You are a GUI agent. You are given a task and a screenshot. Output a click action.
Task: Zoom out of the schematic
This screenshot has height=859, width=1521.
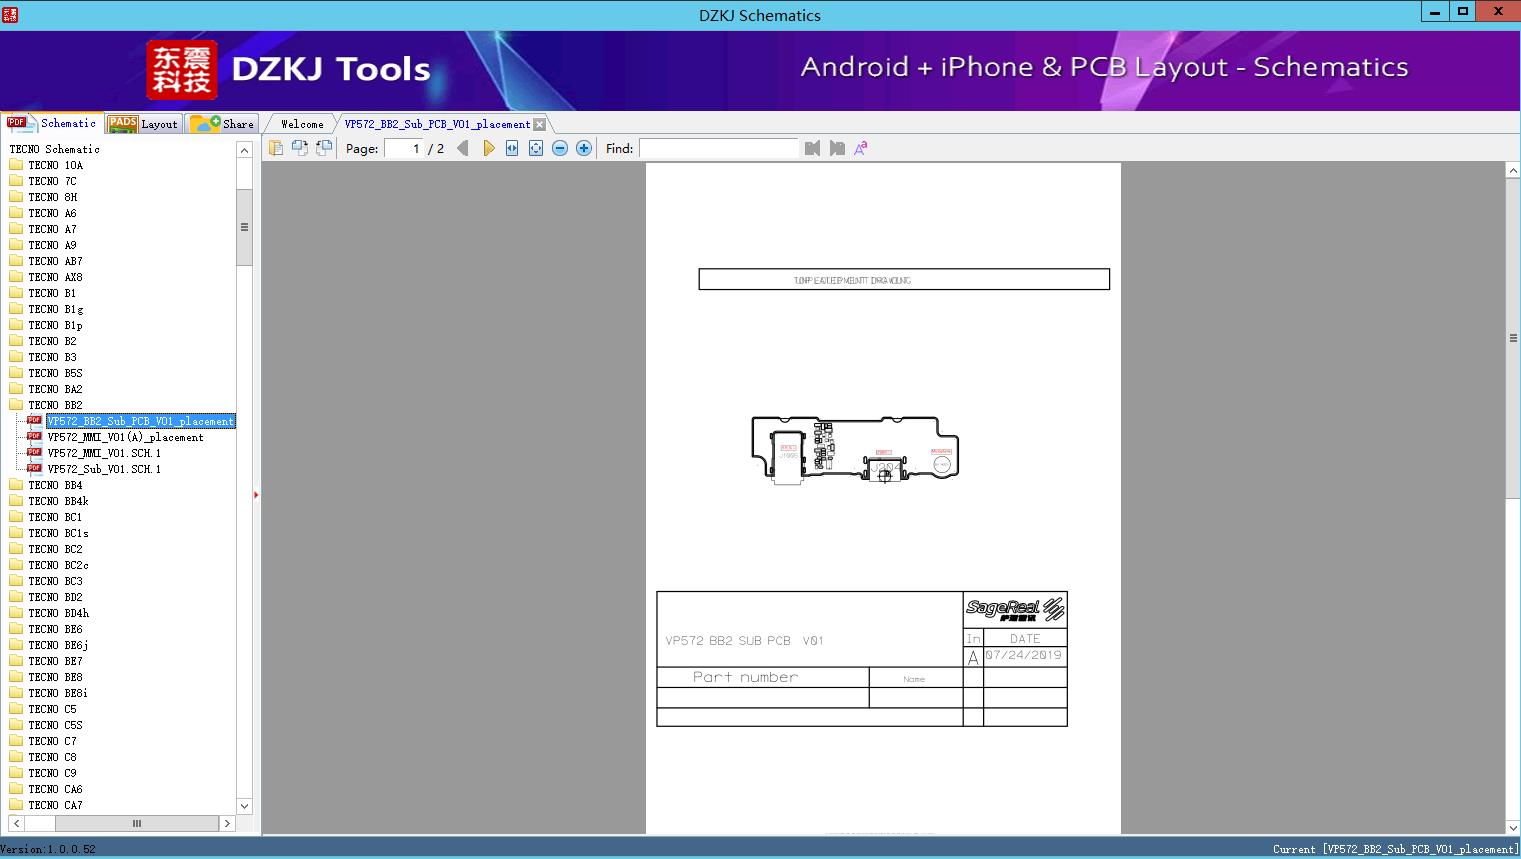click(x=560, y=148)
